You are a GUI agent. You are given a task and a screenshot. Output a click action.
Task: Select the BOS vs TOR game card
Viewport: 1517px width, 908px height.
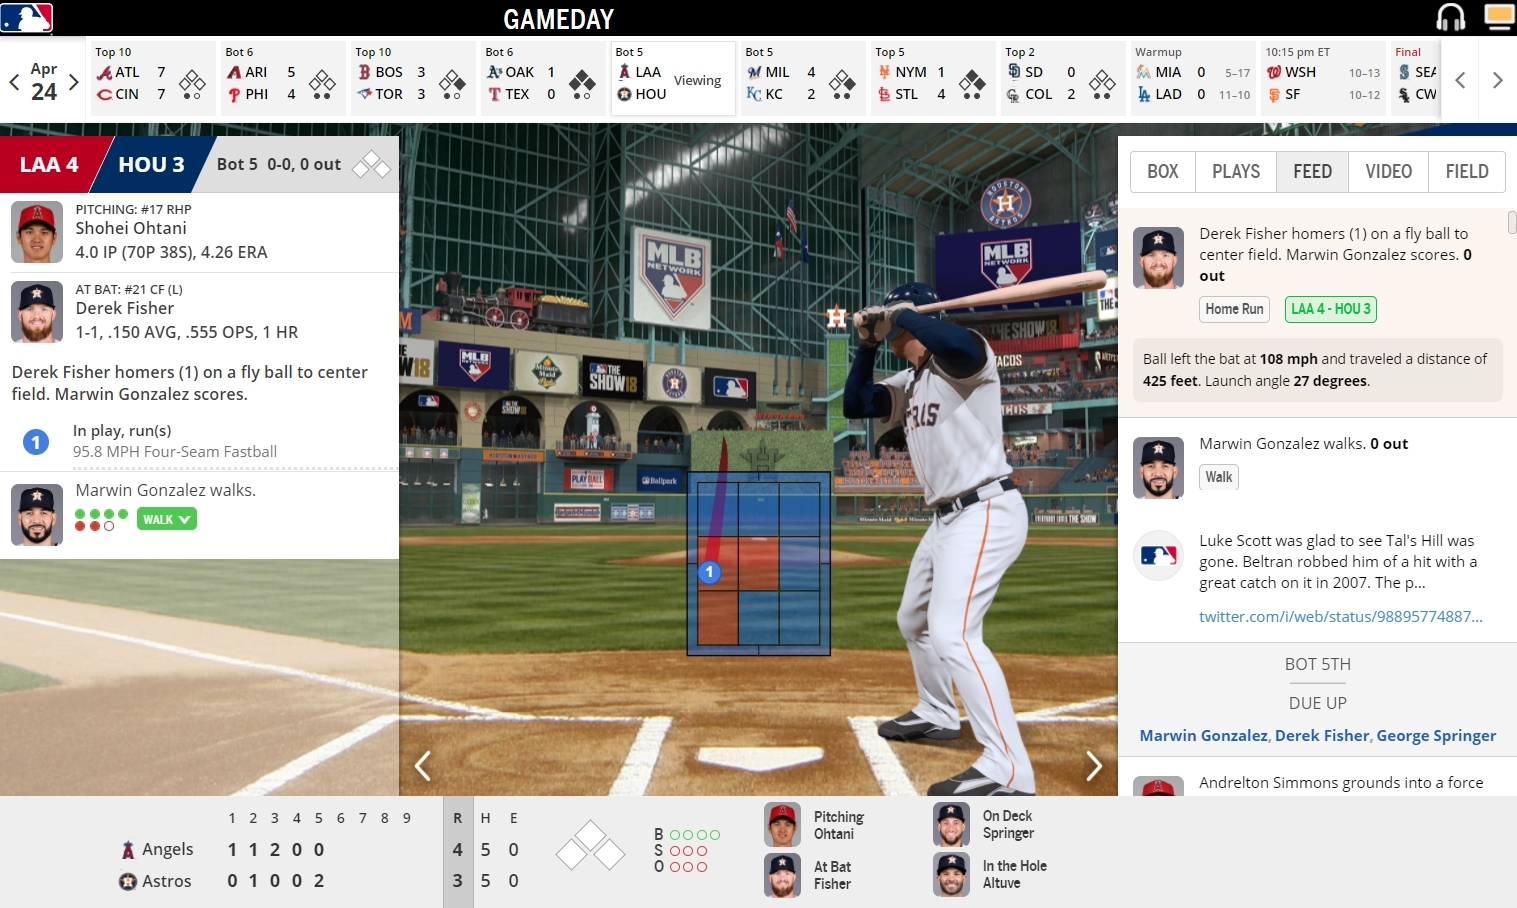(411, 78)
